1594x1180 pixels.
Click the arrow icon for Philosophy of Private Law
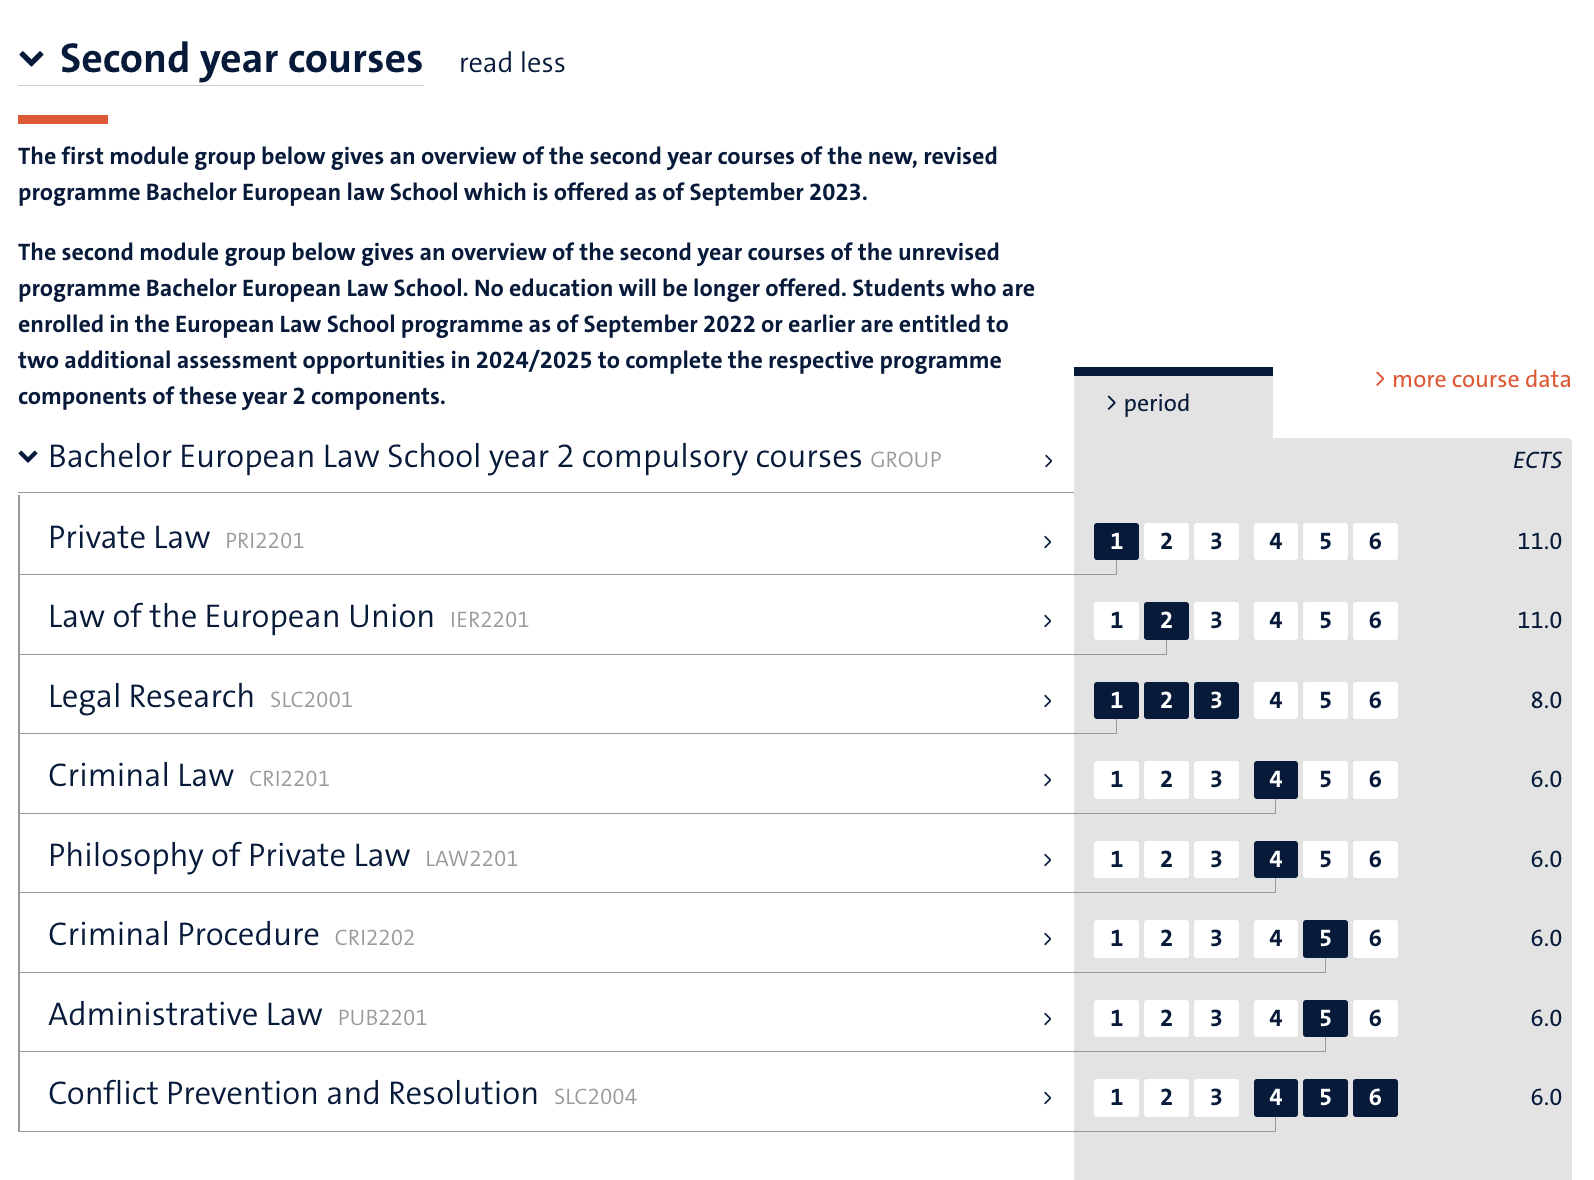pyautogui.click(x=1047, y=859)
